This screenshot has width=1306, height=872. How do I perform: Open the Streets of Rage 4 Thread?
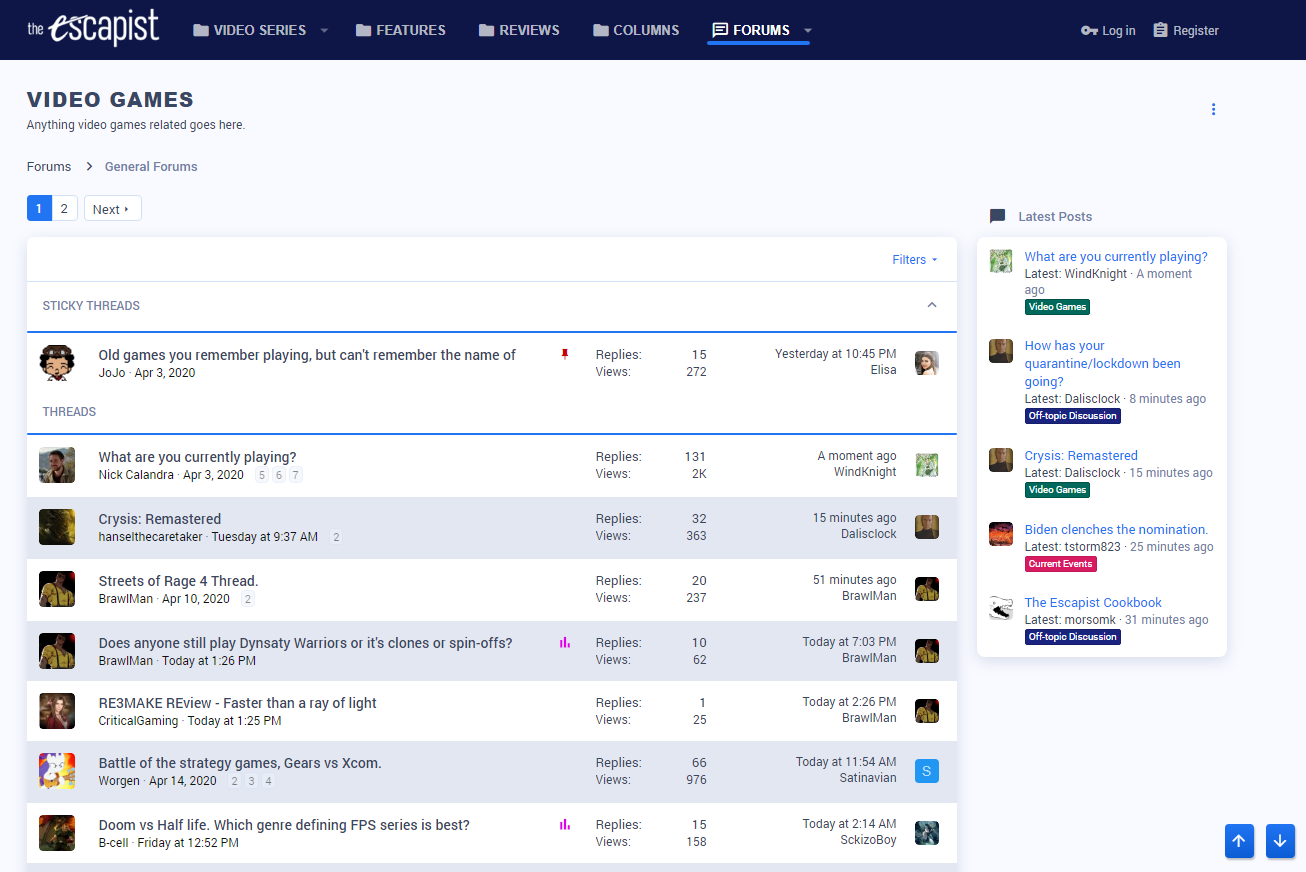click(178, 581)
